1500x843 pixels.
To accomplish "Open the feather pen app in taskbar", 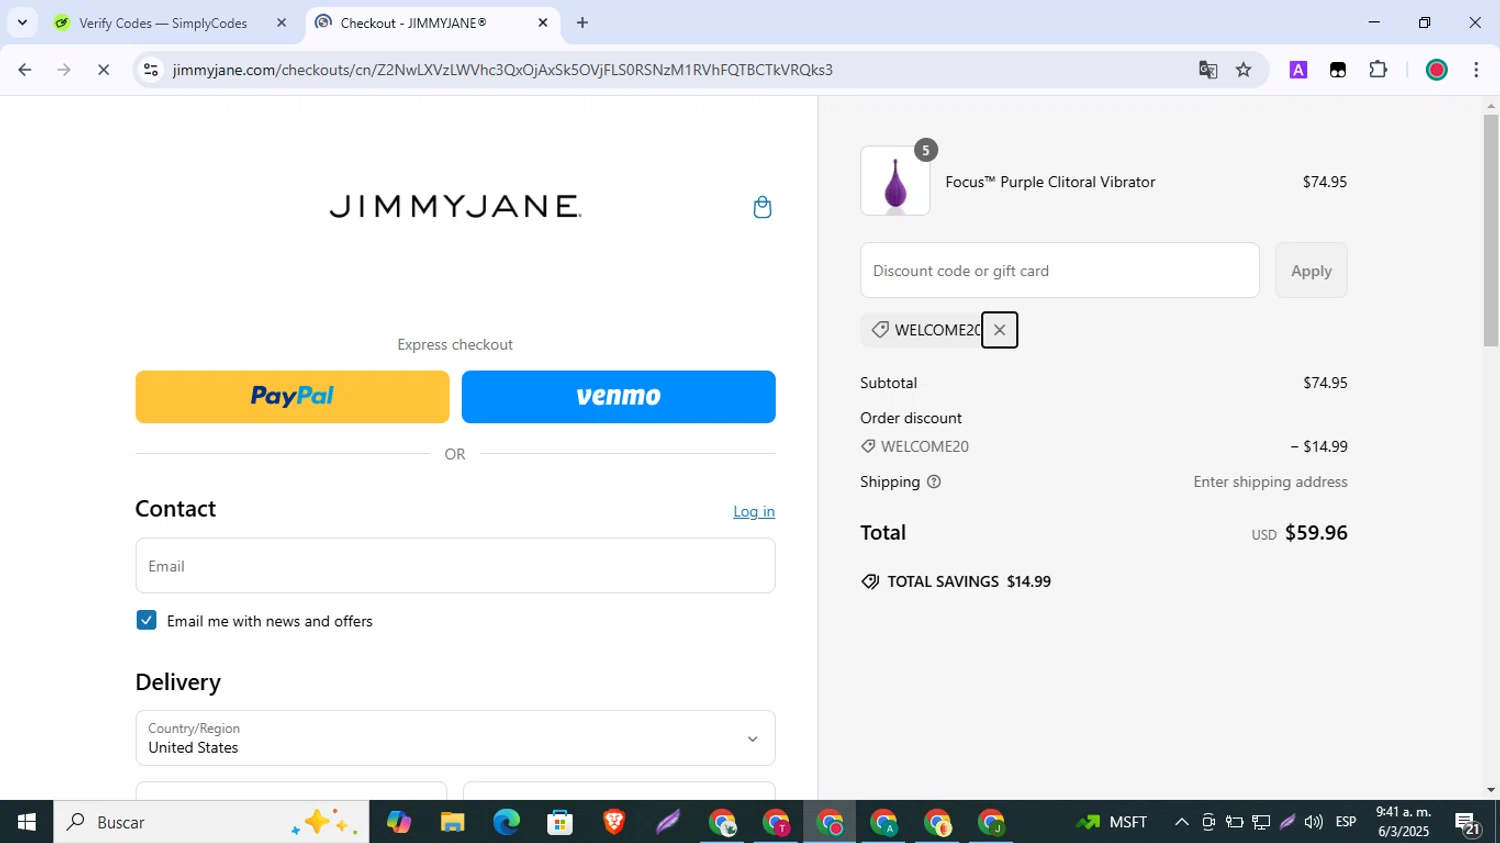I will coord(668,822).
